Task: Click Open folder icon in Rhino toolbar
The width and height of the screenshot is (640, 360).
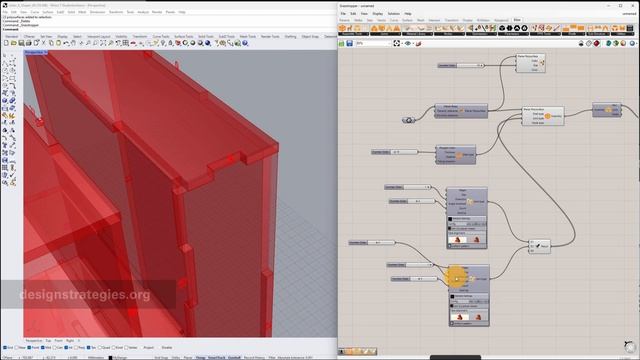Action: [13, 43]
